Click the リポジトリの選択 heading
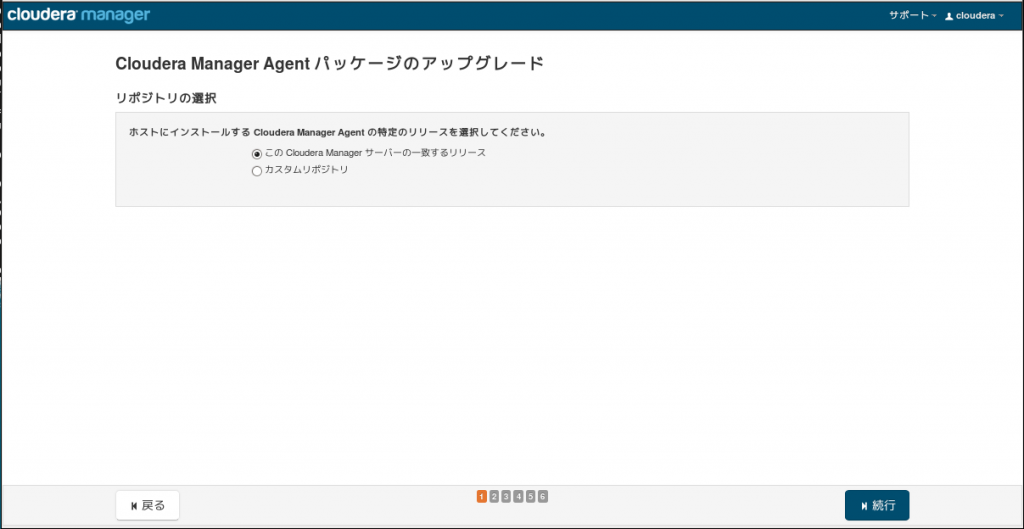Viewport: 1024px width, 529px height. [x=166, y=99]
